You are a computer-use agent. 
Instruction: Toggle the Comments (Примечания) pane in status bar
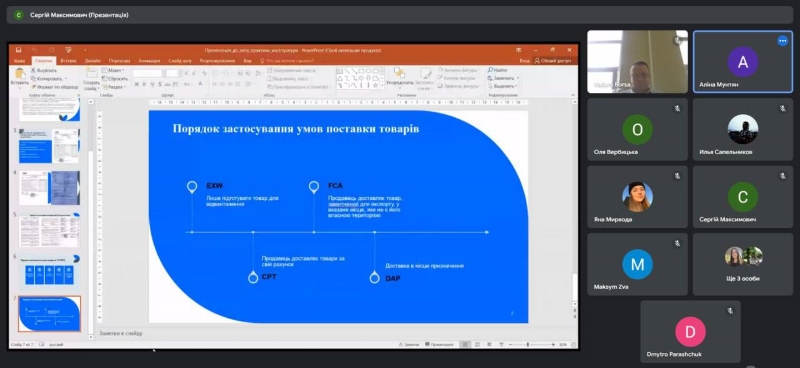tap(439, 345)
